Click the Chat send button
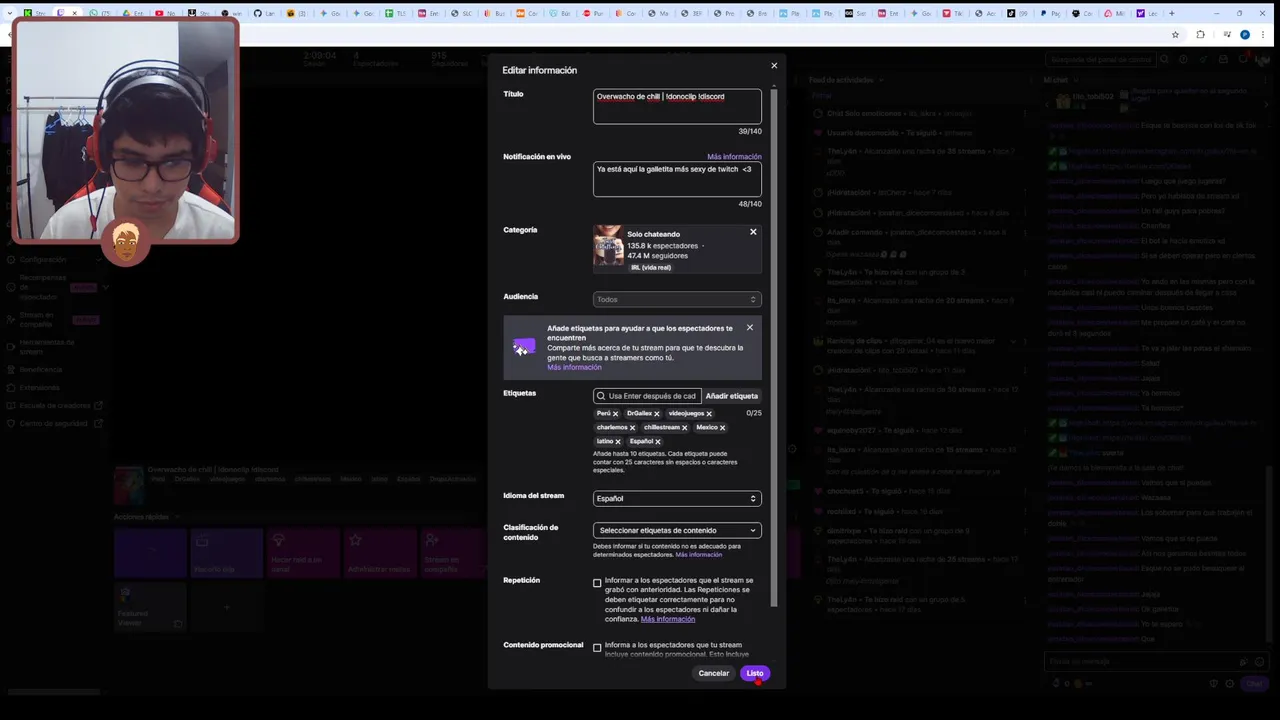 pos(1254,684)
